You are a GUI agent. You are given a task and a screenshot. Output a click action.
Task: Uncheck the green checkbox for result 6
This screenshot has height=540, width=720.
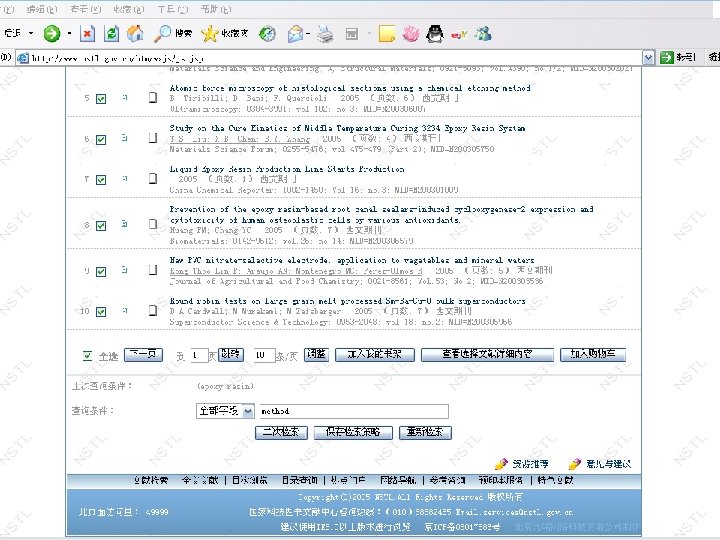point(101,140)
